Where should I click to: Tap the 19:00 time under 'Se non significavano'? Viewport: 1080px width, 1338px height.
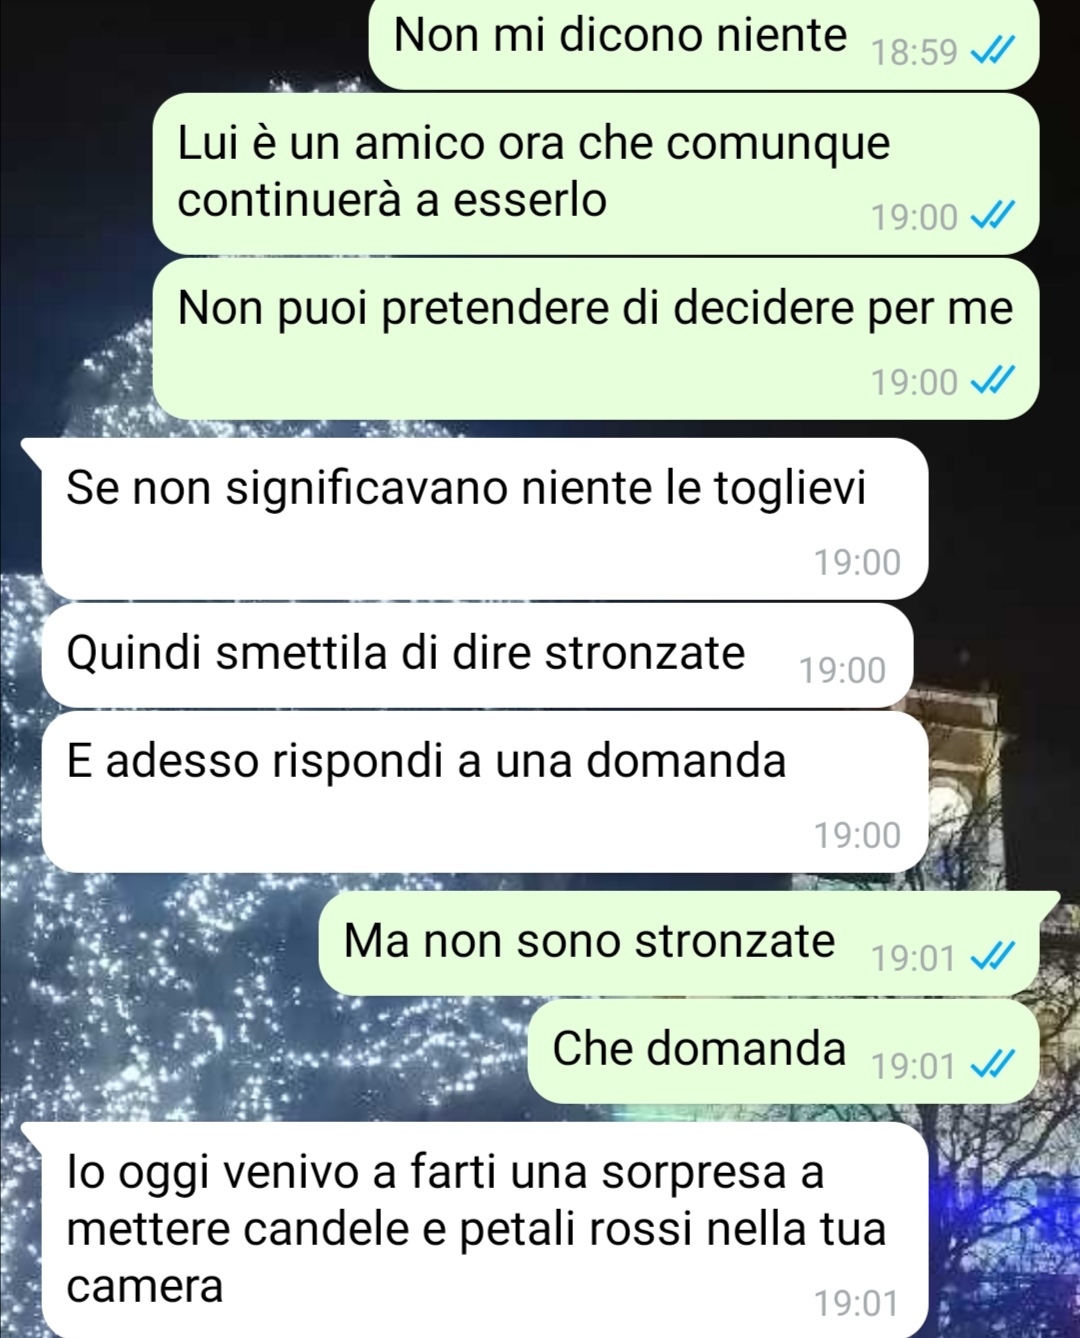[x=857, y=563]
